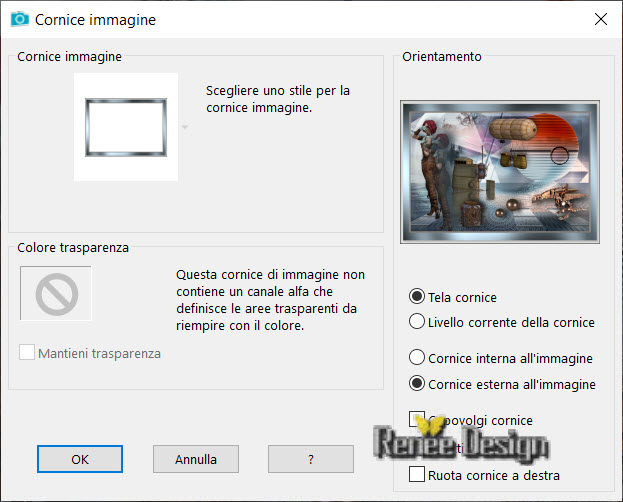Confirm with the OK button

(x=80, y=459)
